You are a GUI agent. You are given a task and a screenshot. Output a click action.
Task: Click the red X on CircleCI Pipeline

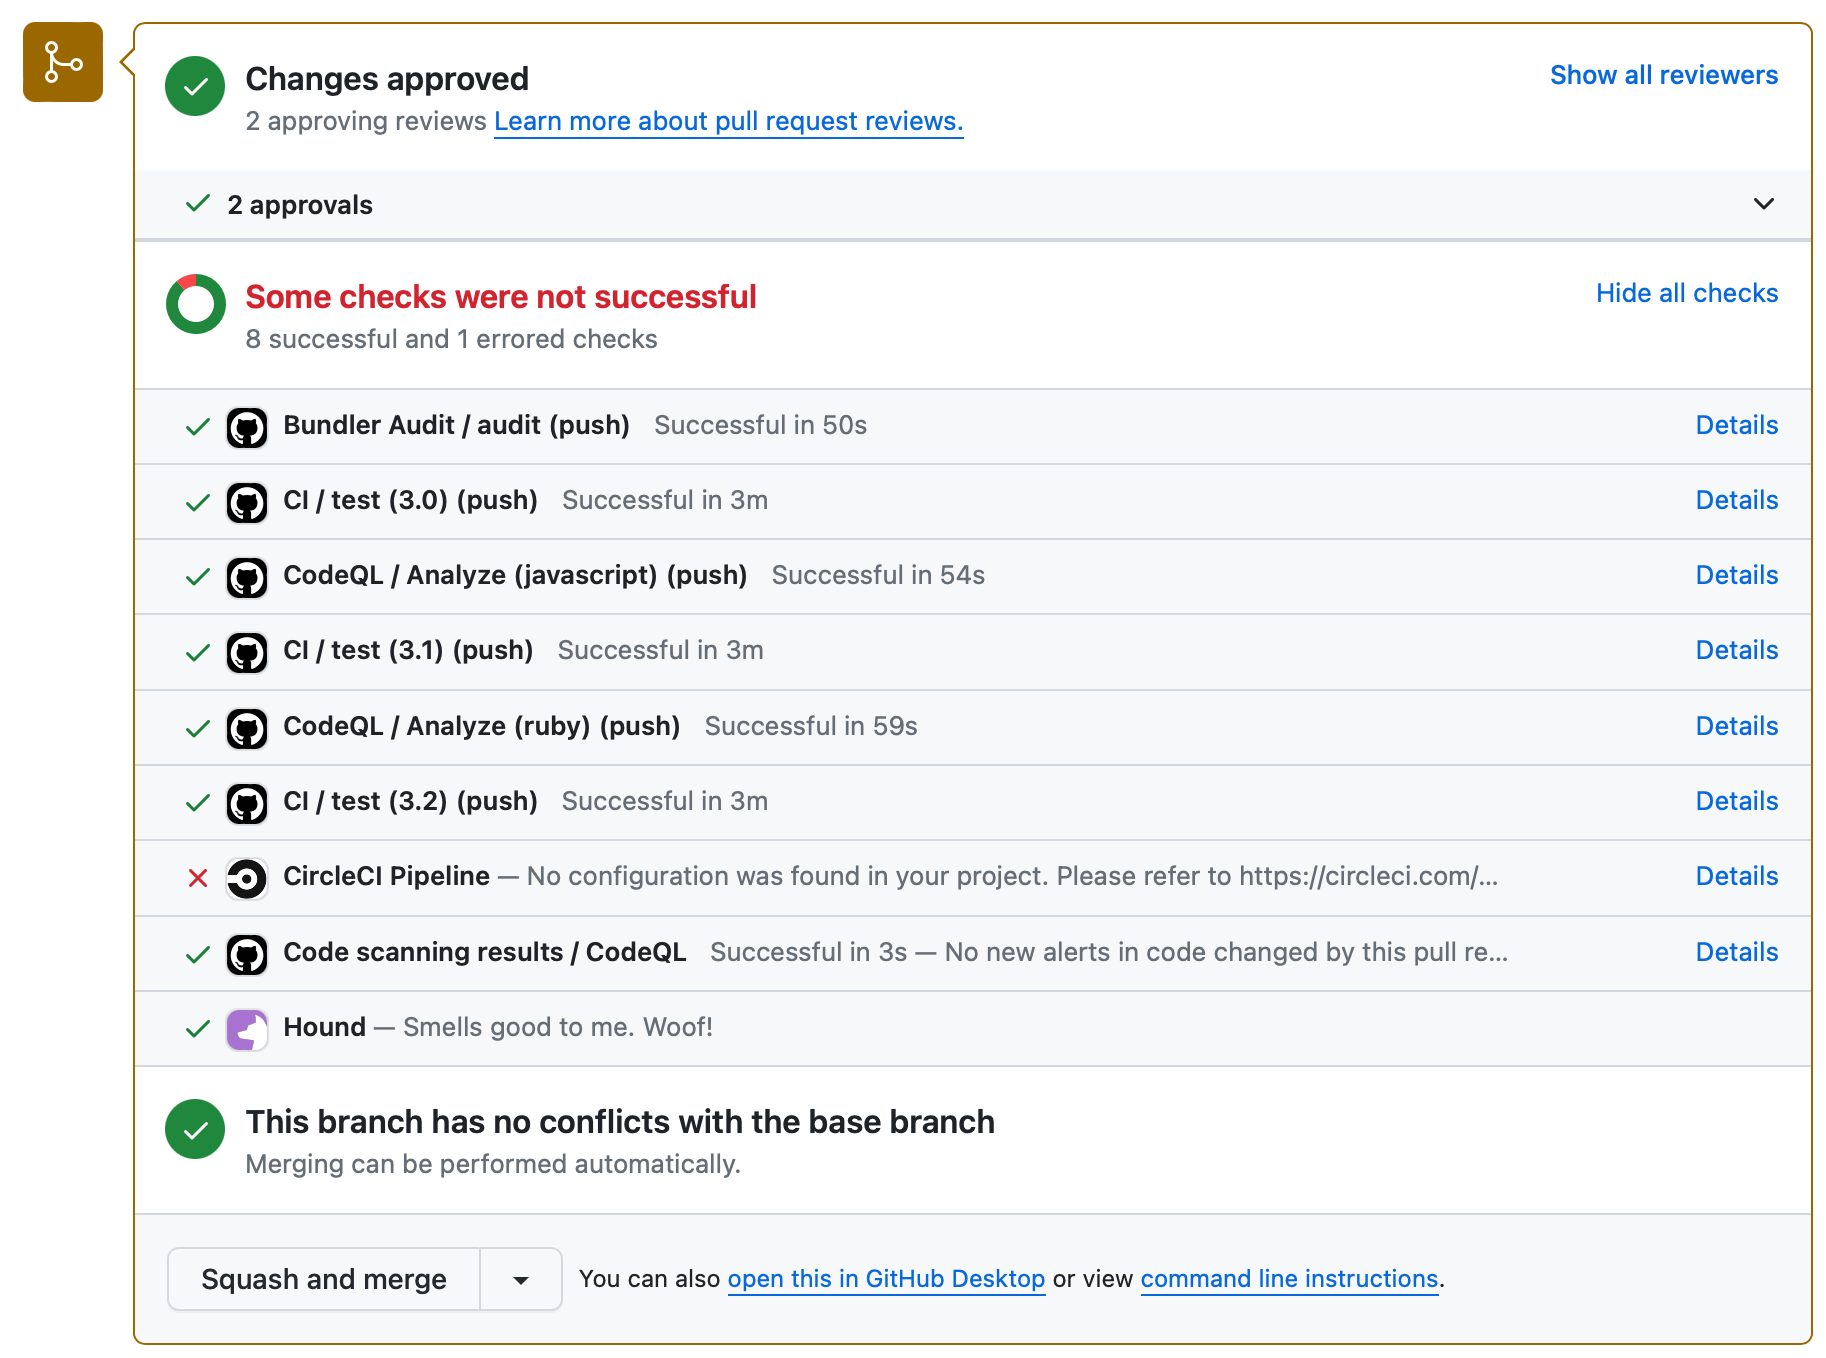tap(198, 878)
